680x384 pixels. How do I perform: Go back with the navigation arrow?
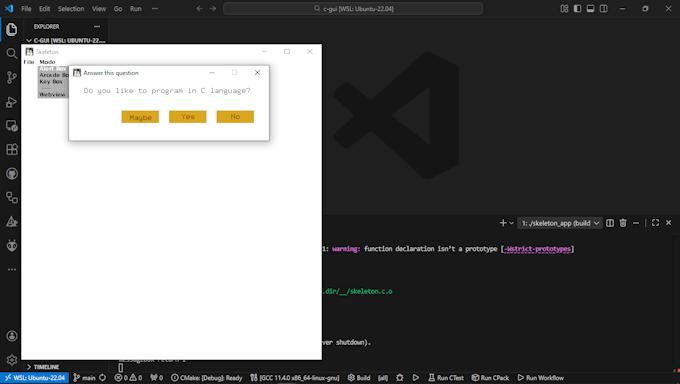pyautogui.click(x=199, y=9)
